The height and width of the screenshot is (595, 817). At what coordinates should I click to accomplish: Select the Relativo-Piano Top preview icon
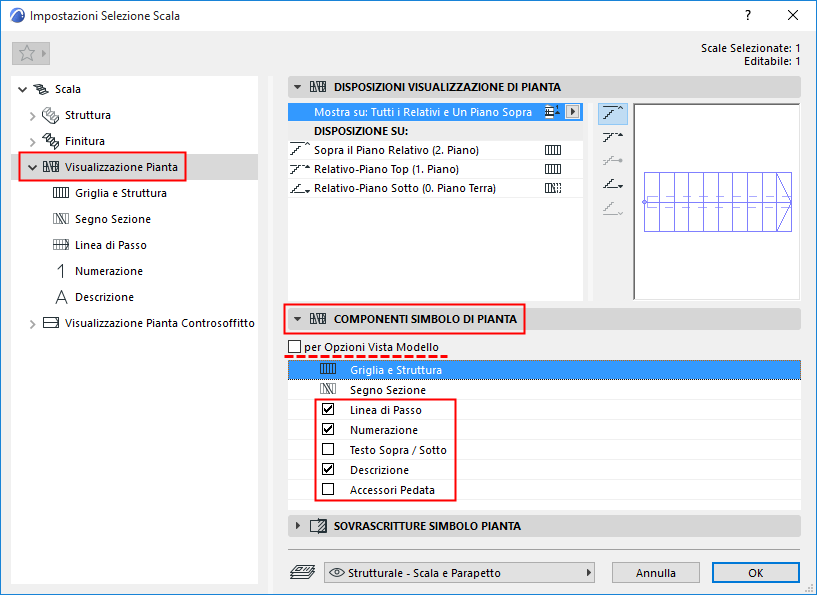[612, 137]
